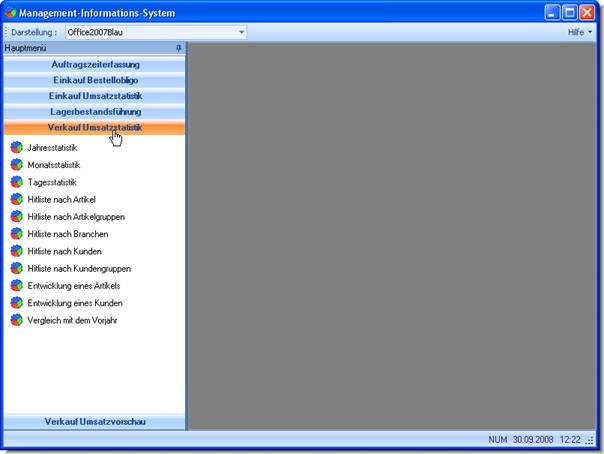604x454 pixels.
Task: Click the icon next to Hitliste nach Artikel
Action: (x=17, y=199)
